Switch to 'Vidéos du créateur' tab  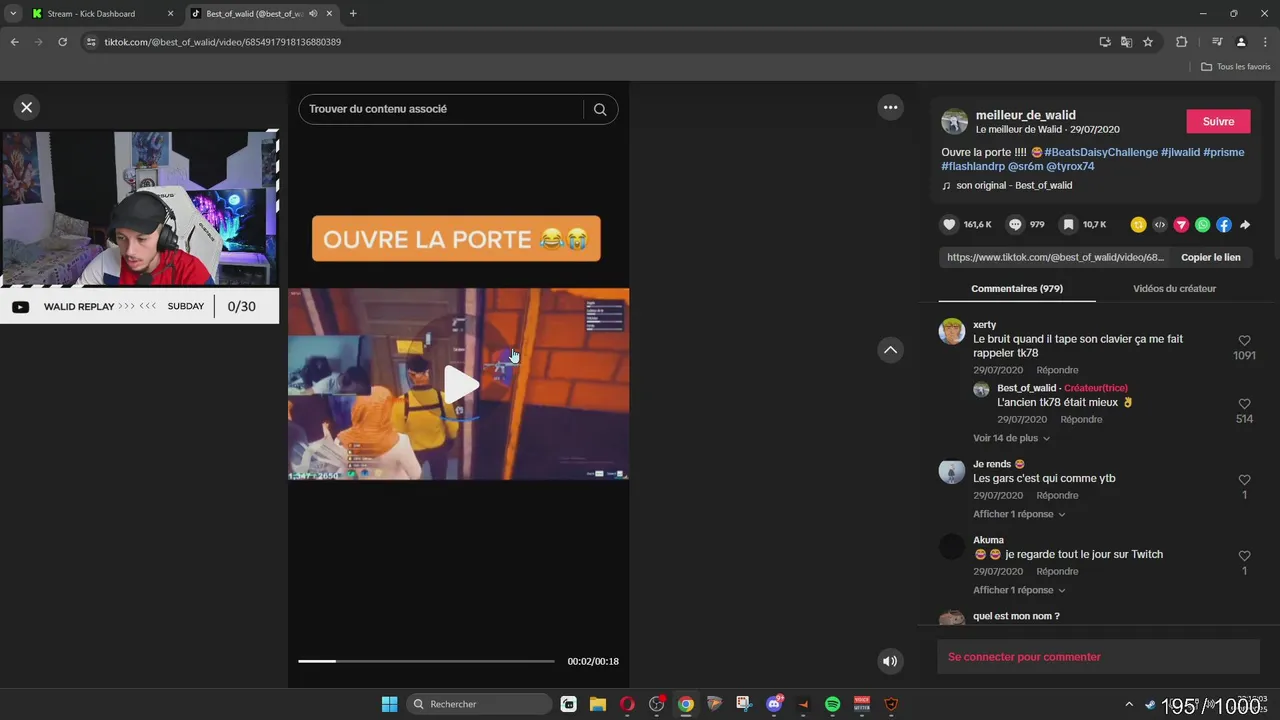click(1174, 288)
